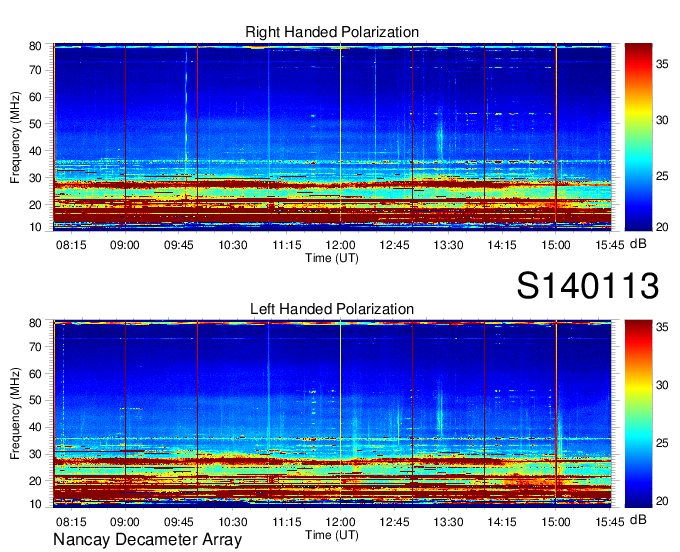Image resolution: width=680 pixels, height=552 pixels.
Task: Click the 50 MHz tick of Right Handed plot
Action: 35,124
